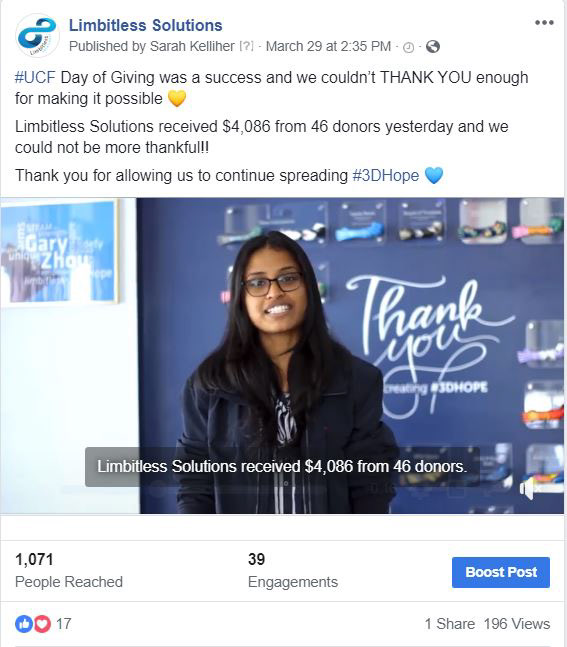Click the public globe privacy icon
Viewport: 567px width, 647px height.
pos(432,47)
